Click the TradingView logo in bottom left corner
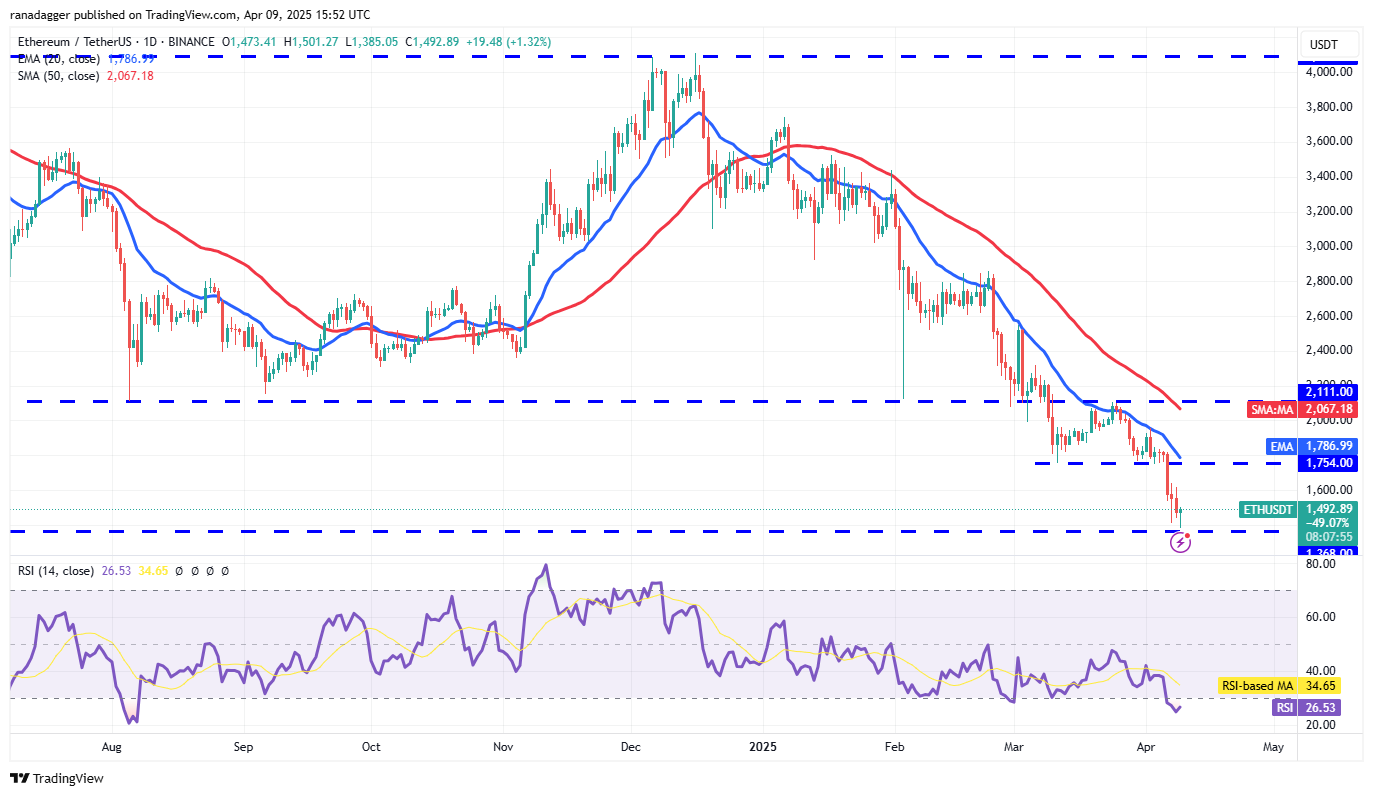1373x796 pixels. 58,775
